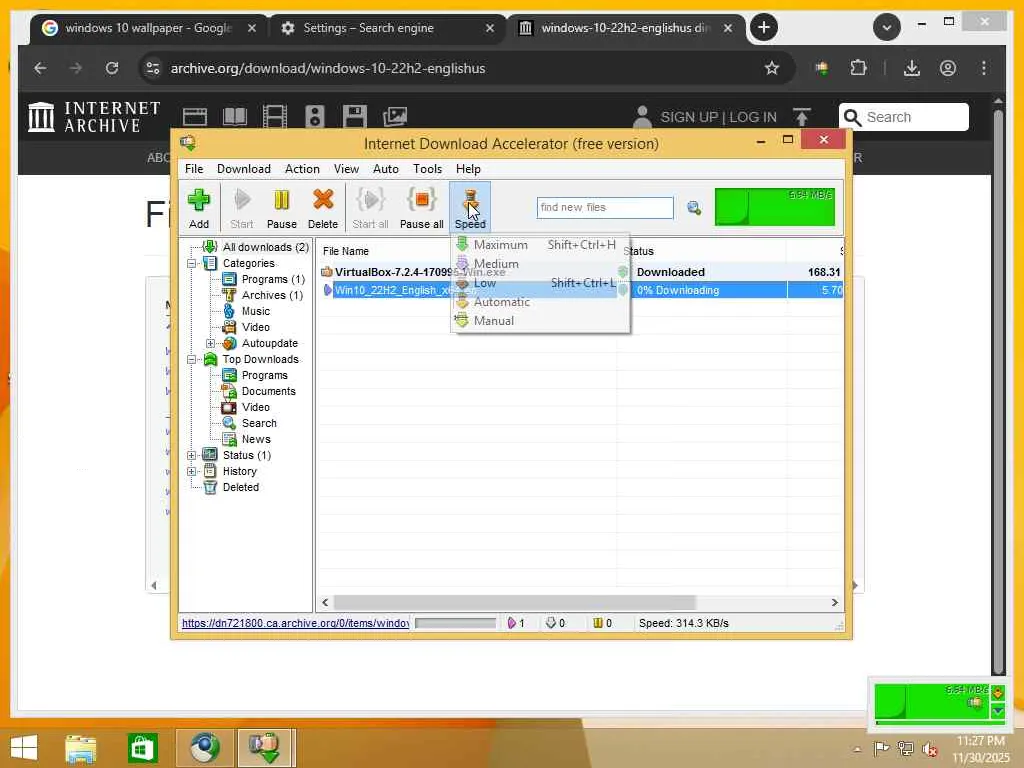This screenshot has width=1024, height=768.
Task: Click the download list's horizontal scrollbar
Action: coord(515,602)
